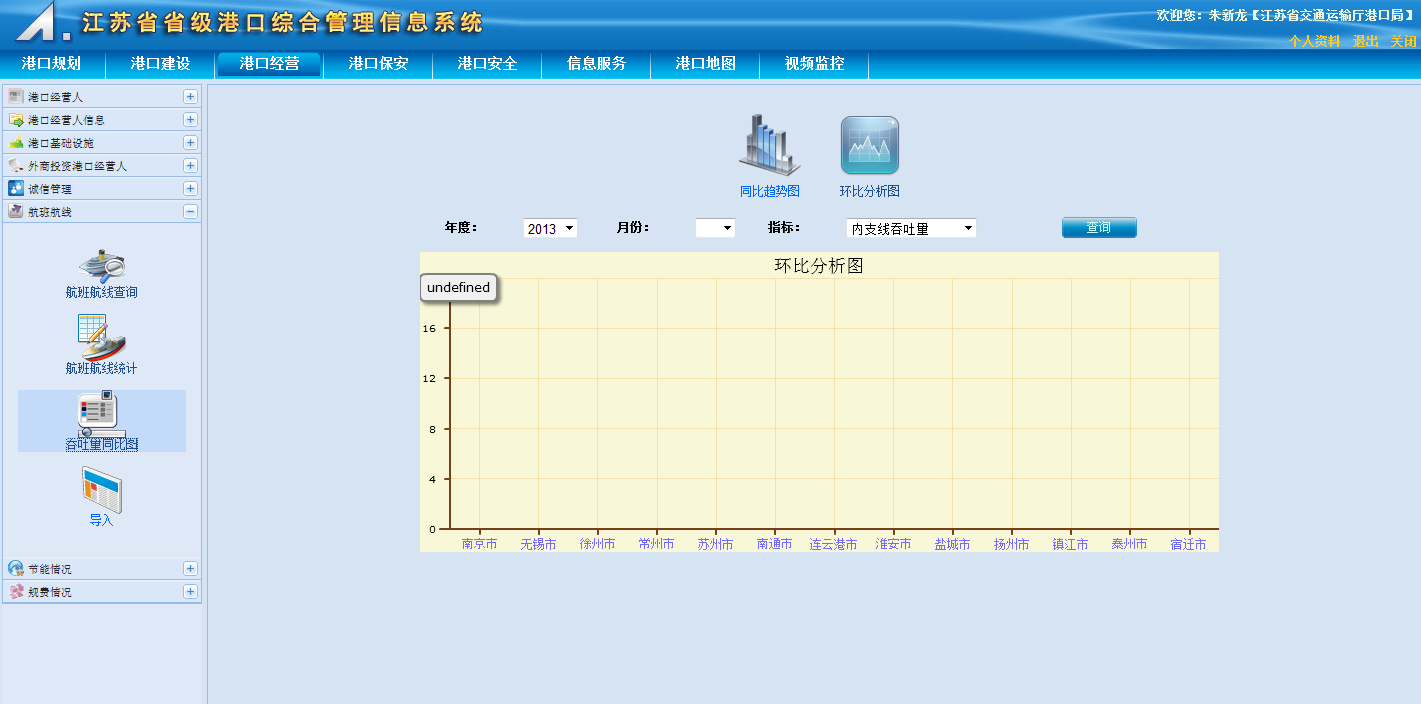Image resolution: width=1421 pixels, height=704 pixels.
Task: Click the 退出 logout link
Action: tap(1365, 41)
